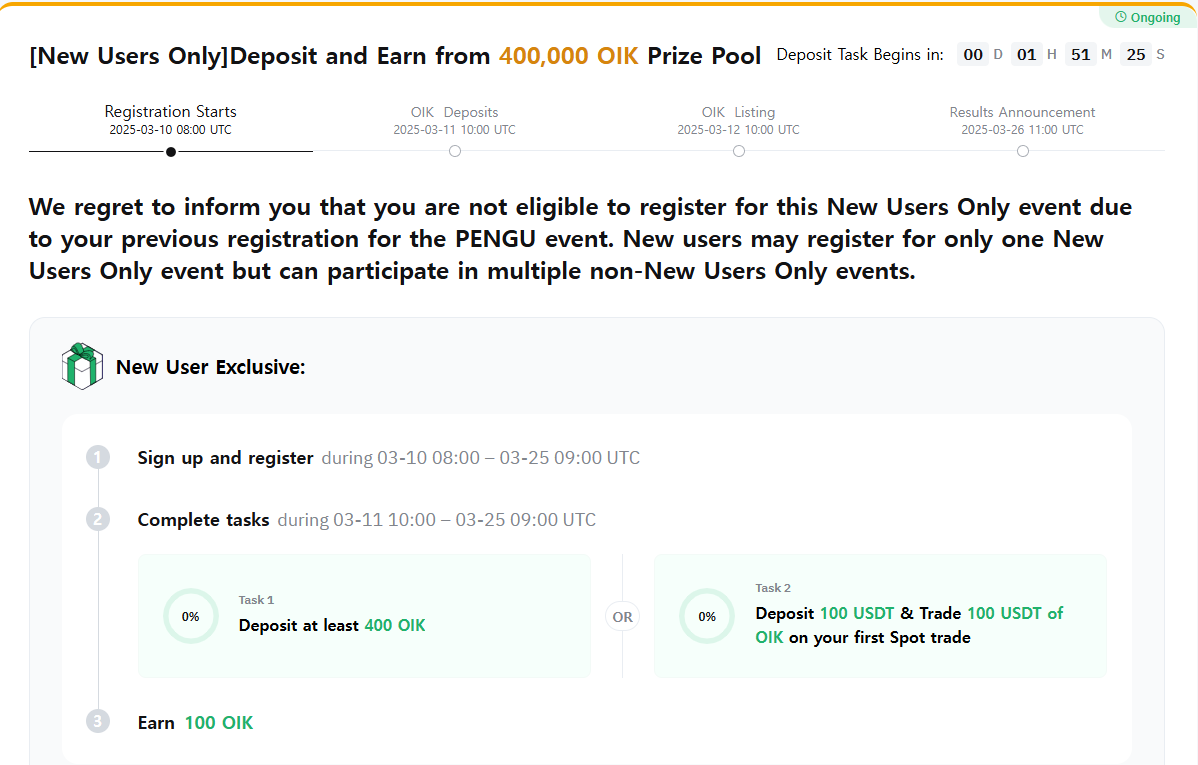Select the Registration Starts timeline dot
This screenshot has width=1198, height=765.
(x=171, y=152)
